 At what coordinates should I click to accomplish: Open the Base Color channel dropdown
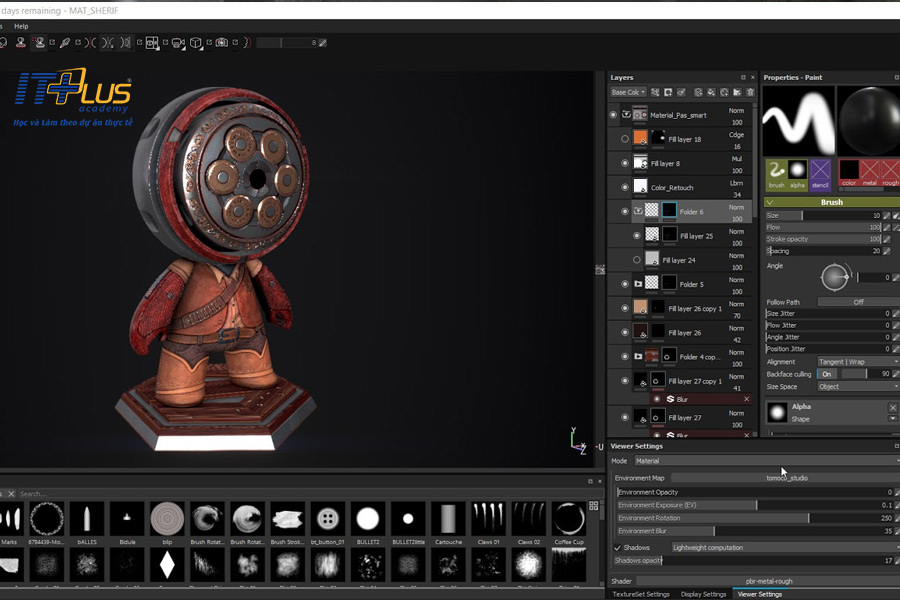point(628,92)
